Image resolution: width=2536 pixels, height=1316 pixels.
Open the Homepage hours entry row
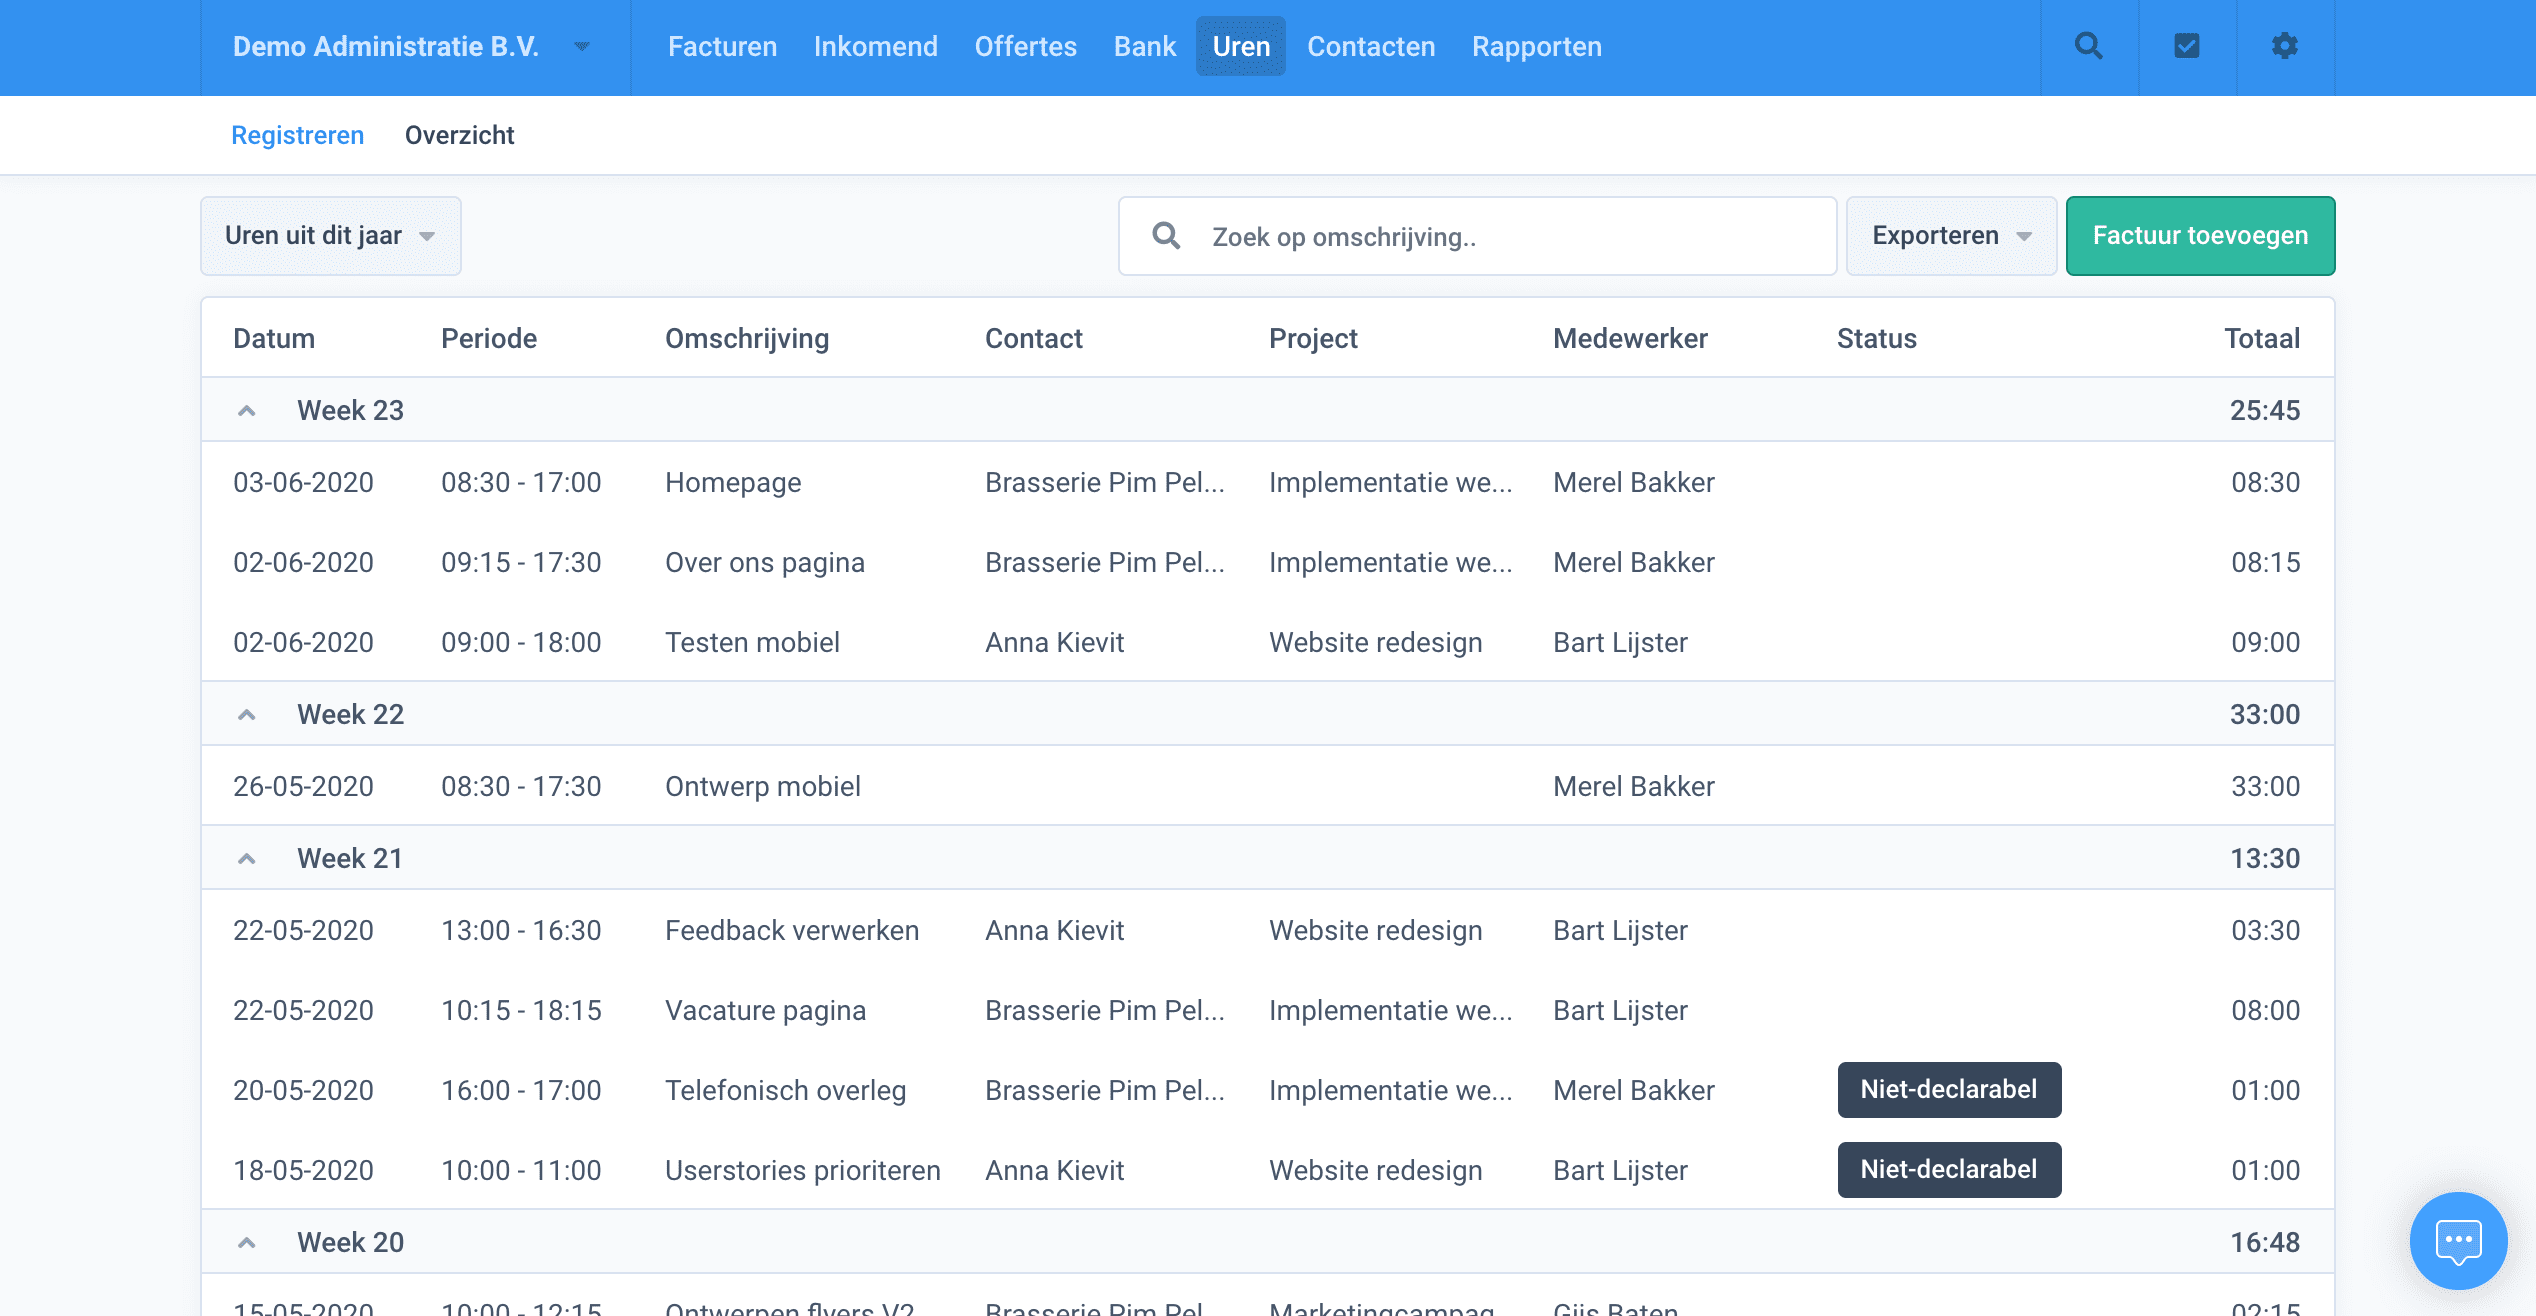pos(733,483)
